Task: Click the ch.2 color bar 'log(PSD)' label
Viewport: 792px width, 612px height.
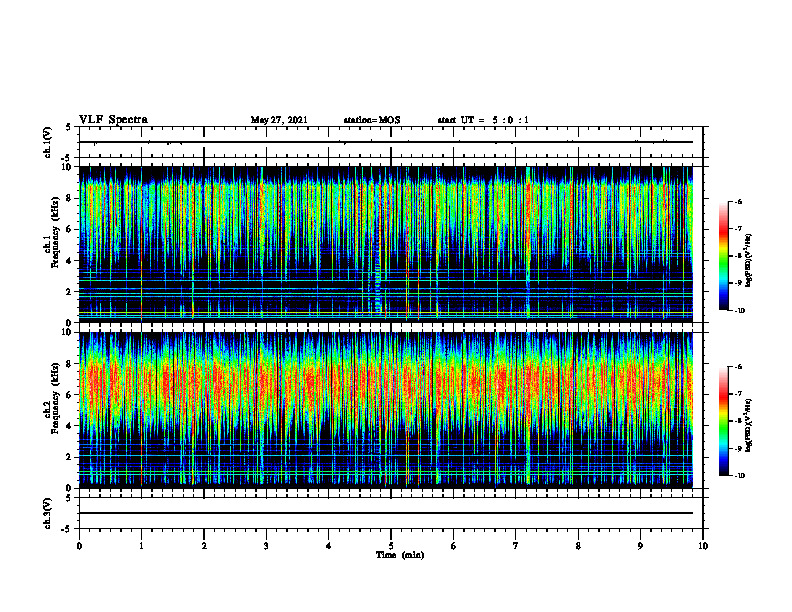Action: (749, 426)
